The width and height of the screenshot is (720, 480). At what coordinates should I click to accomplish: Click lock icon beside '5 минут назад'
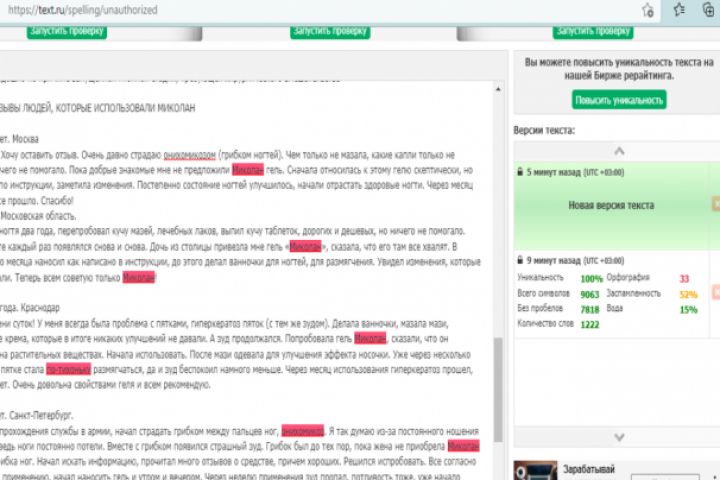point(520,172)
